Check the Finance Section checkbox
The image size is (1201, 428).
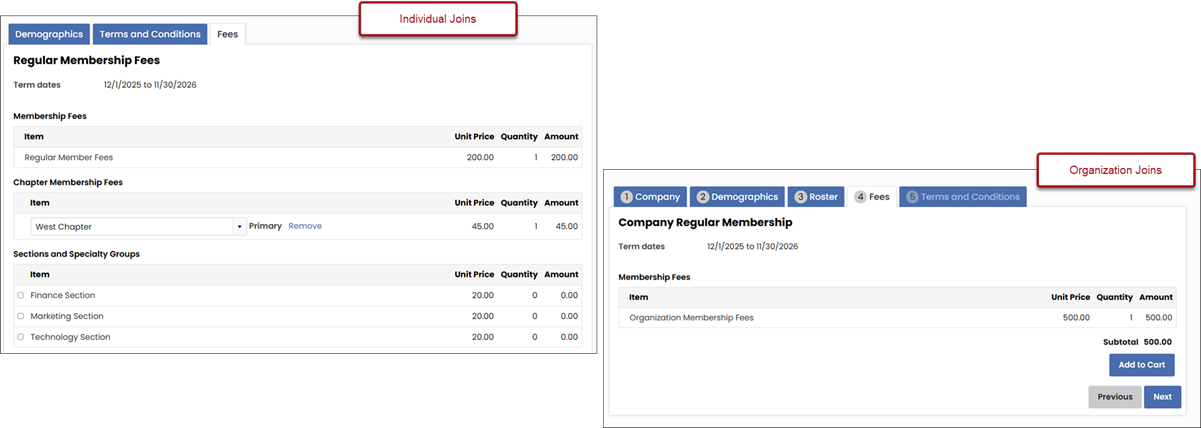(21, 295)
